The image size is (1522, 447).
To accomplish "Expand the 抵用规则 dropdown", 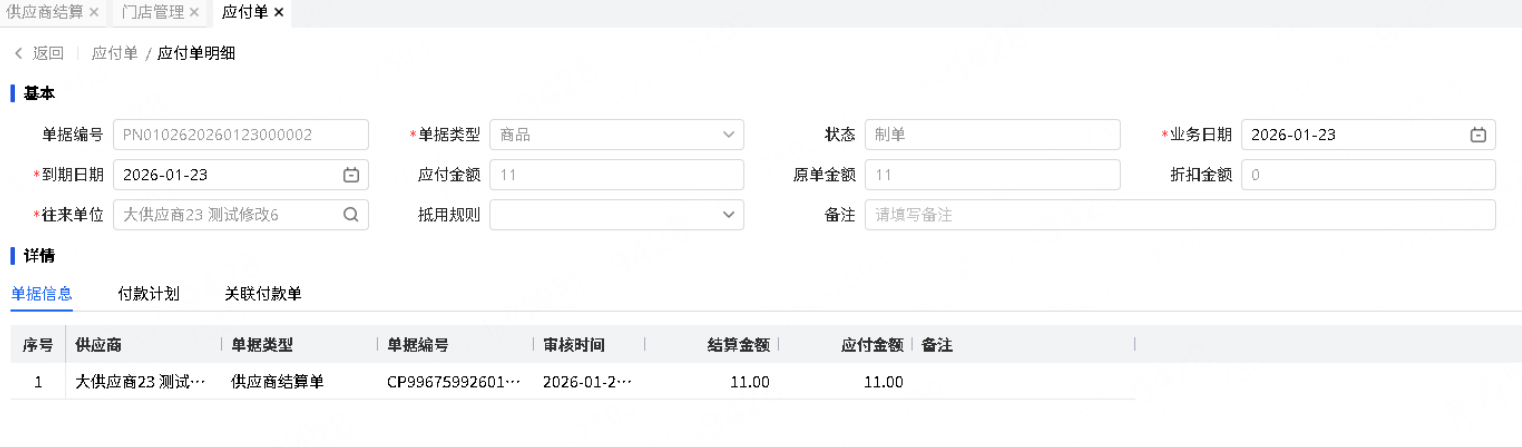I will click(x=727, y=214).
